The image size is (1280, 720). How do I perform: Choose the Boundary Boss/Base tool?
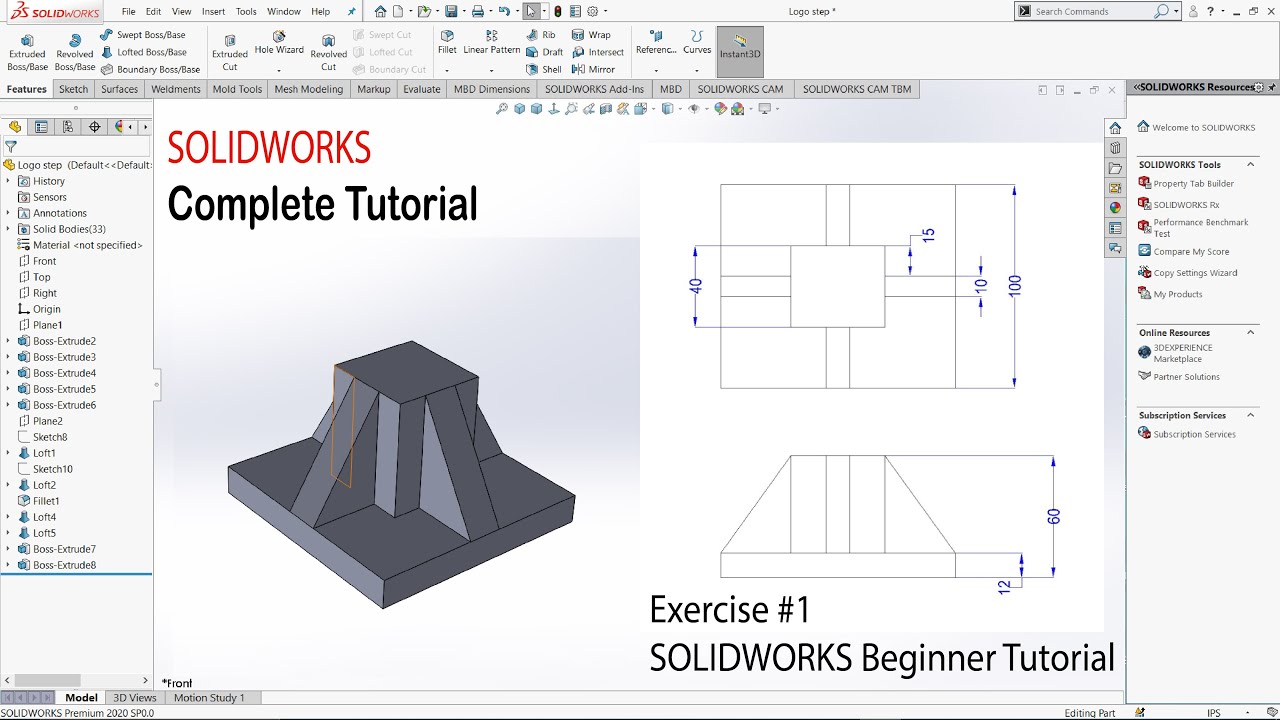(150, 70)
